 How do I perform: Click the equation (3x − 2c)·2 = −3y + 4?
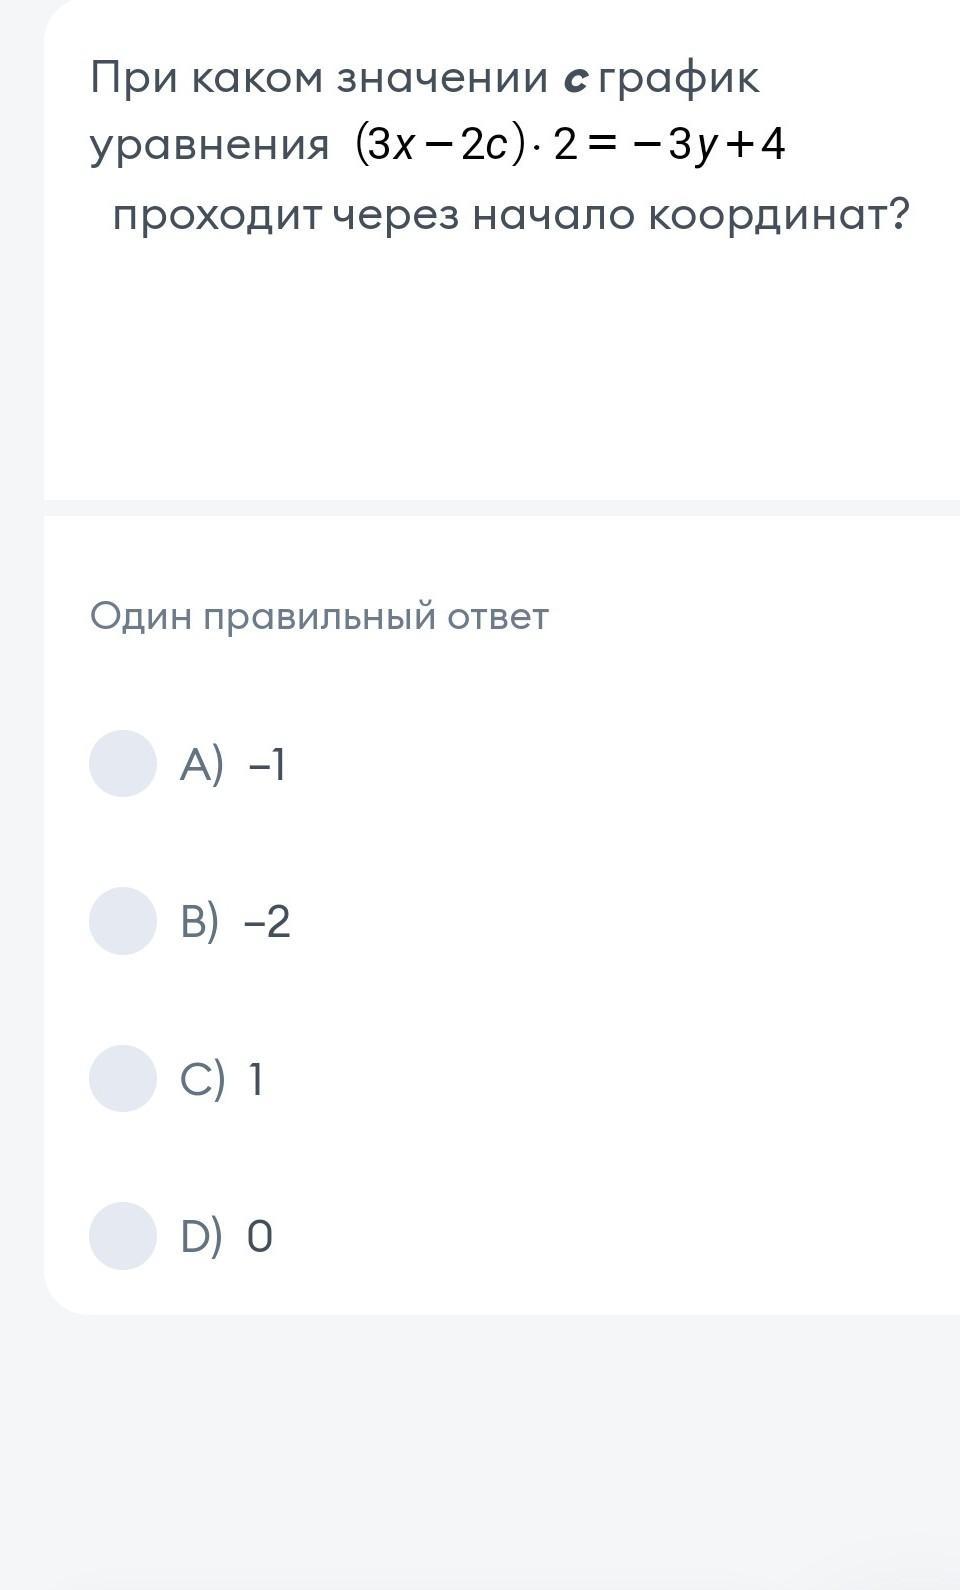point(570,146)
